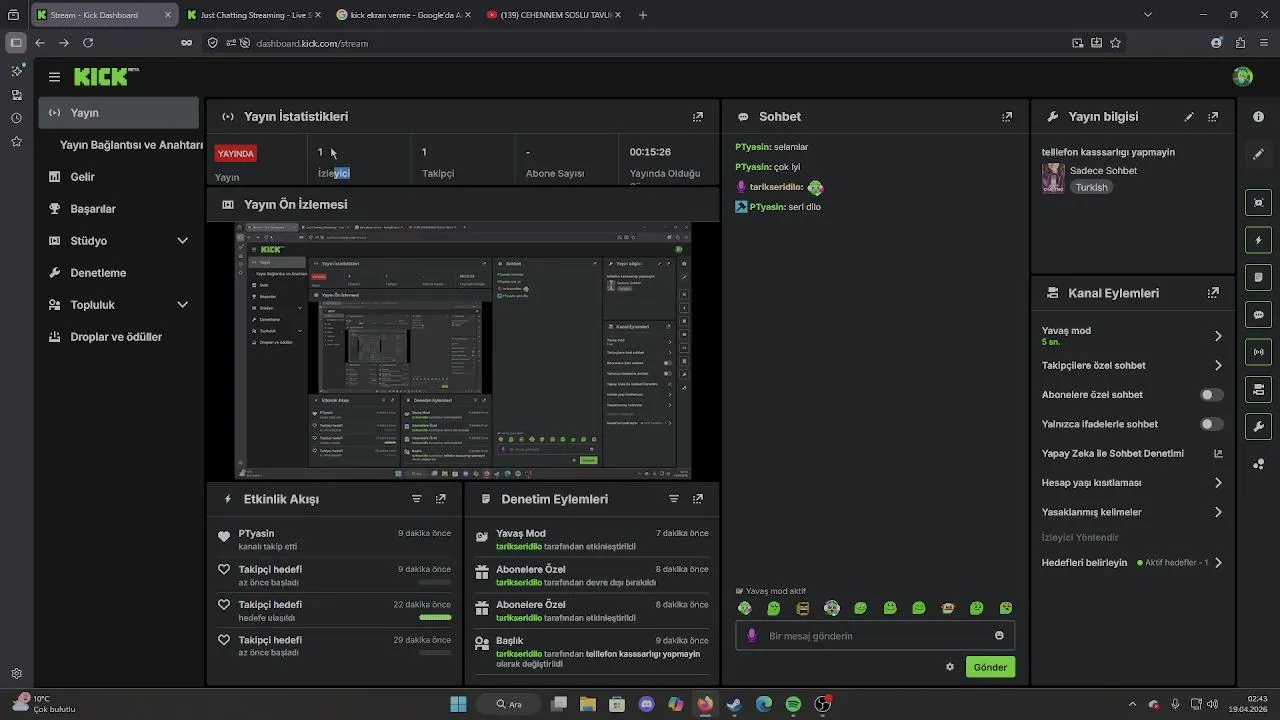Screen dimensions: 1280x720
Task: Click the identity badge icon in message box
Action: tap(752, 636)
